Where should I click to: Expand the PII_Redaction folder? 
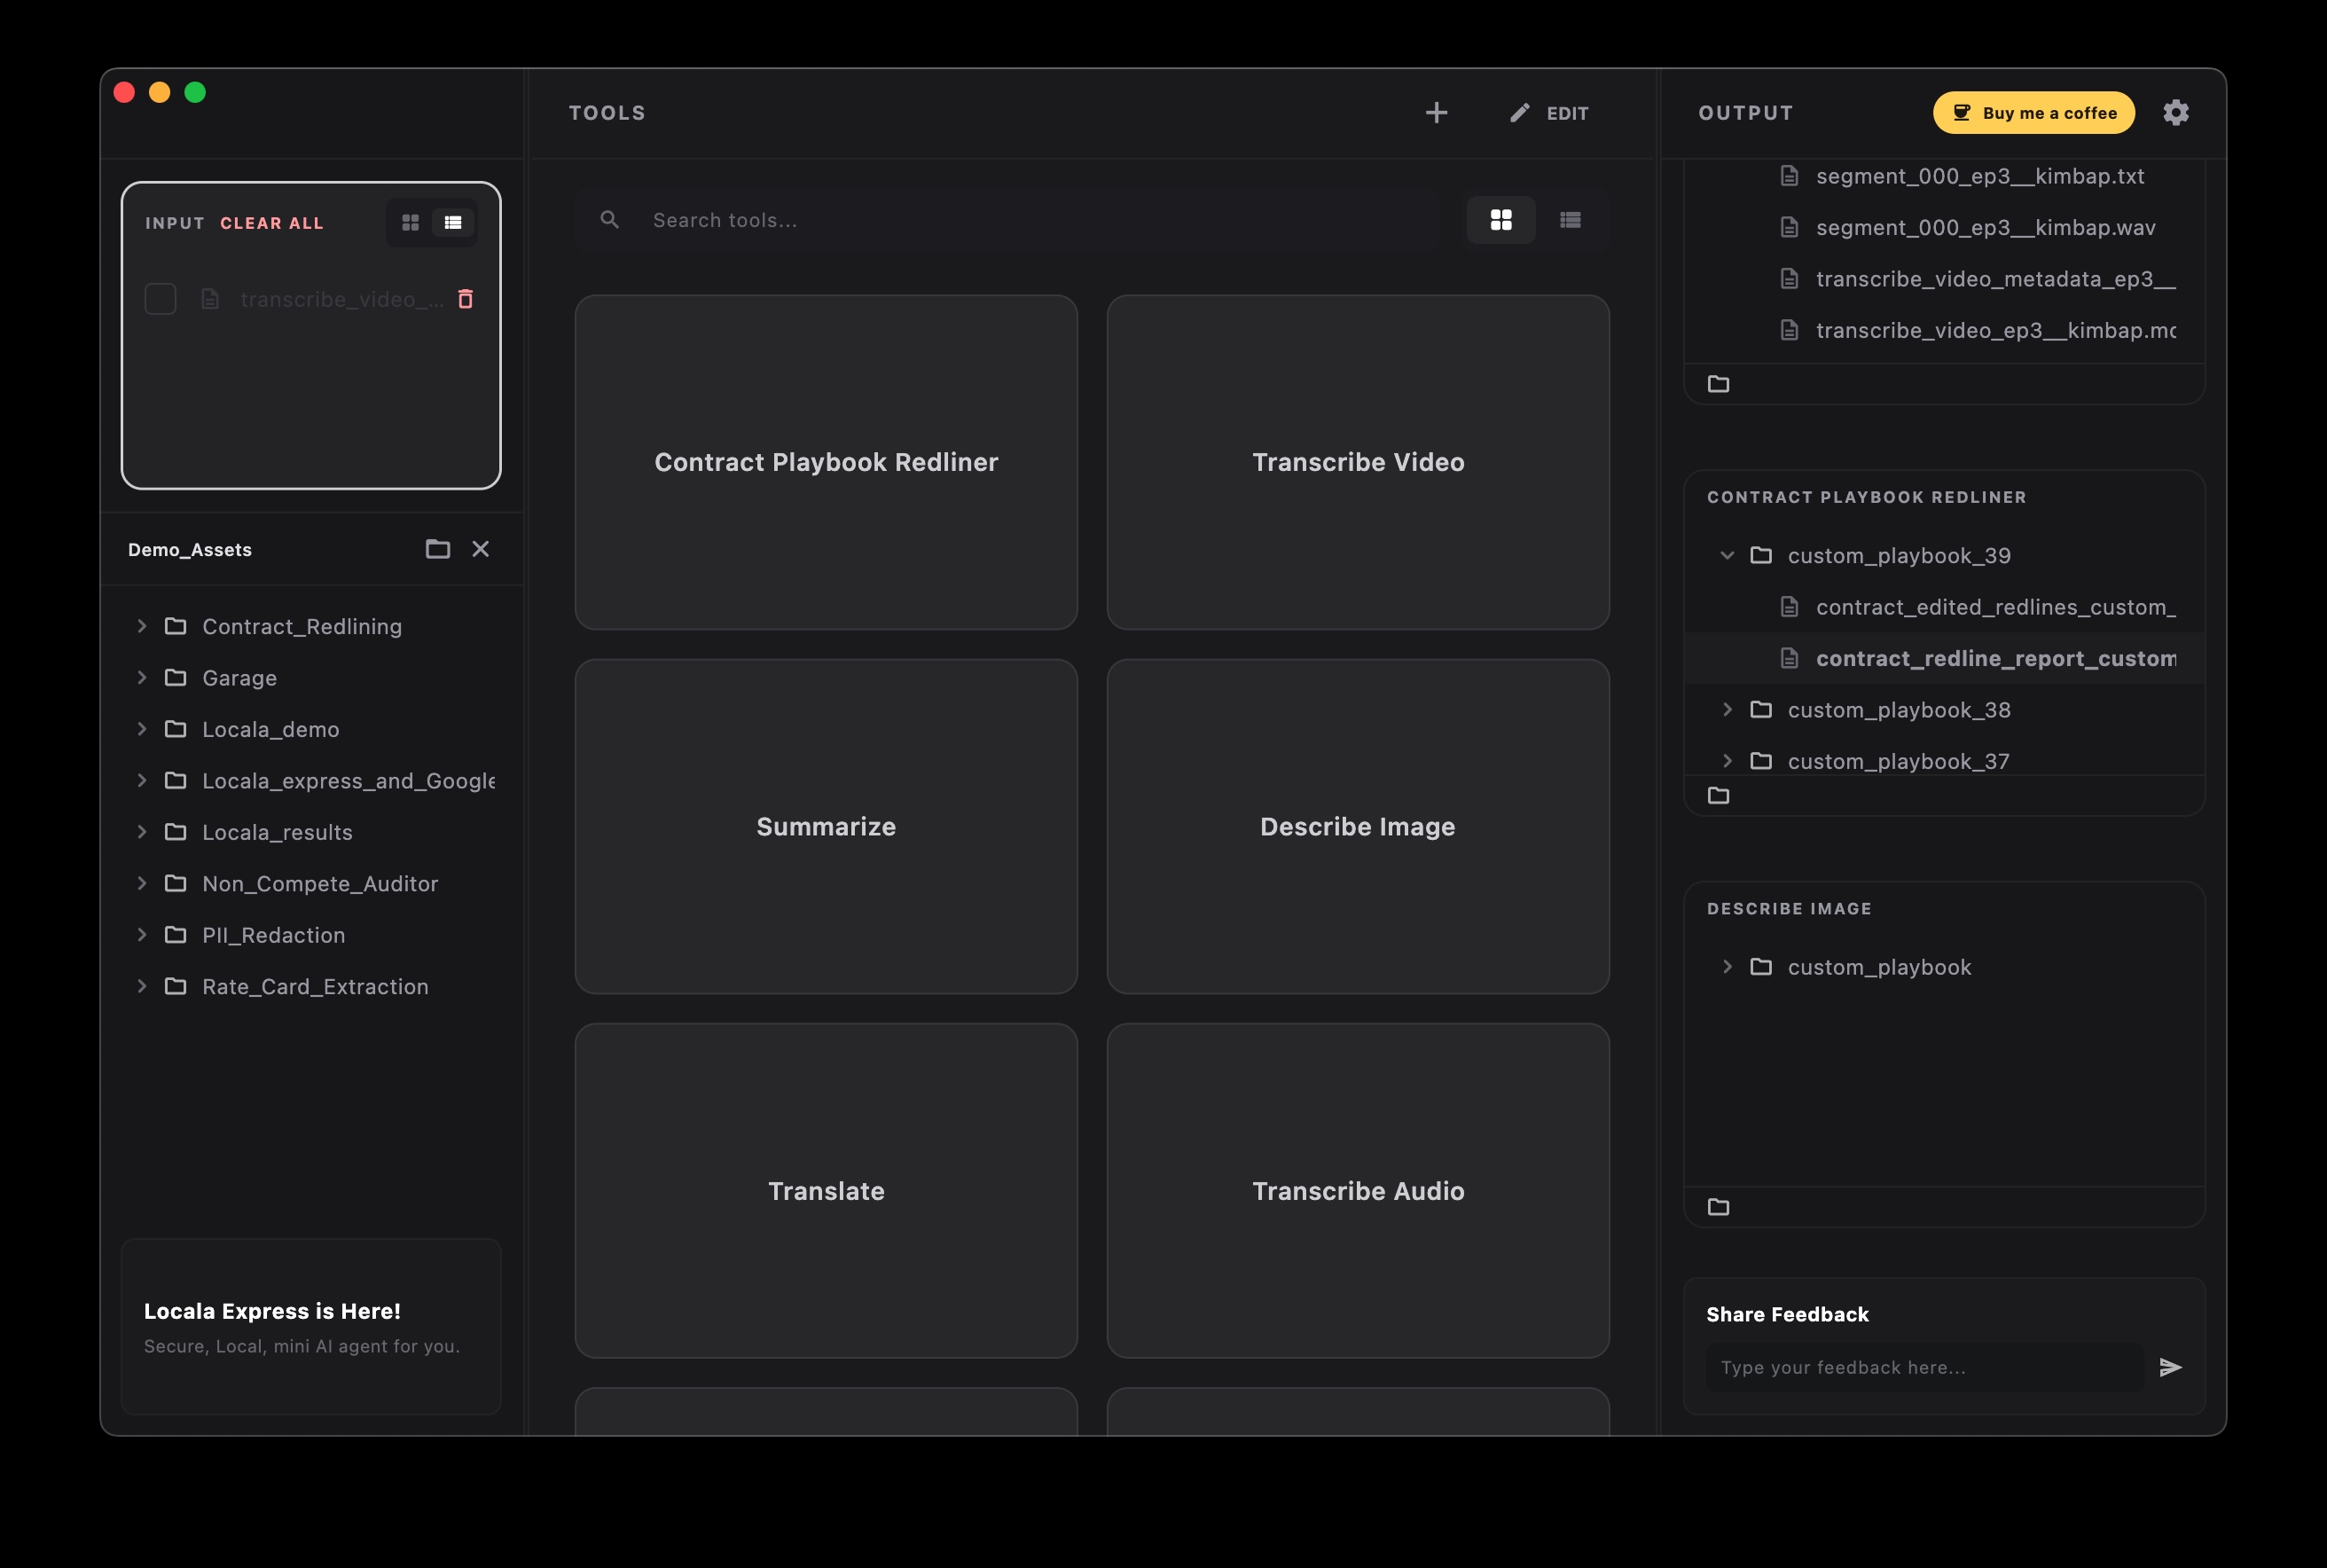point(142,935)
